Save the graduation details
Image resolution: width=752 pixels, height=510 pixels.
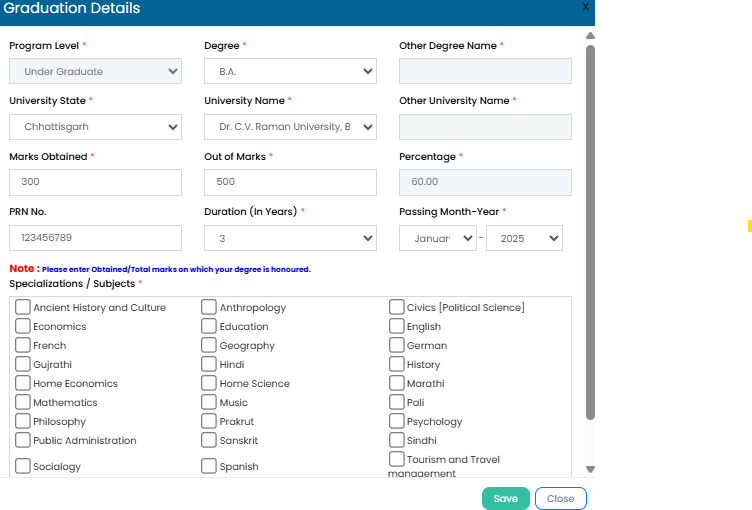coord(505,498)
